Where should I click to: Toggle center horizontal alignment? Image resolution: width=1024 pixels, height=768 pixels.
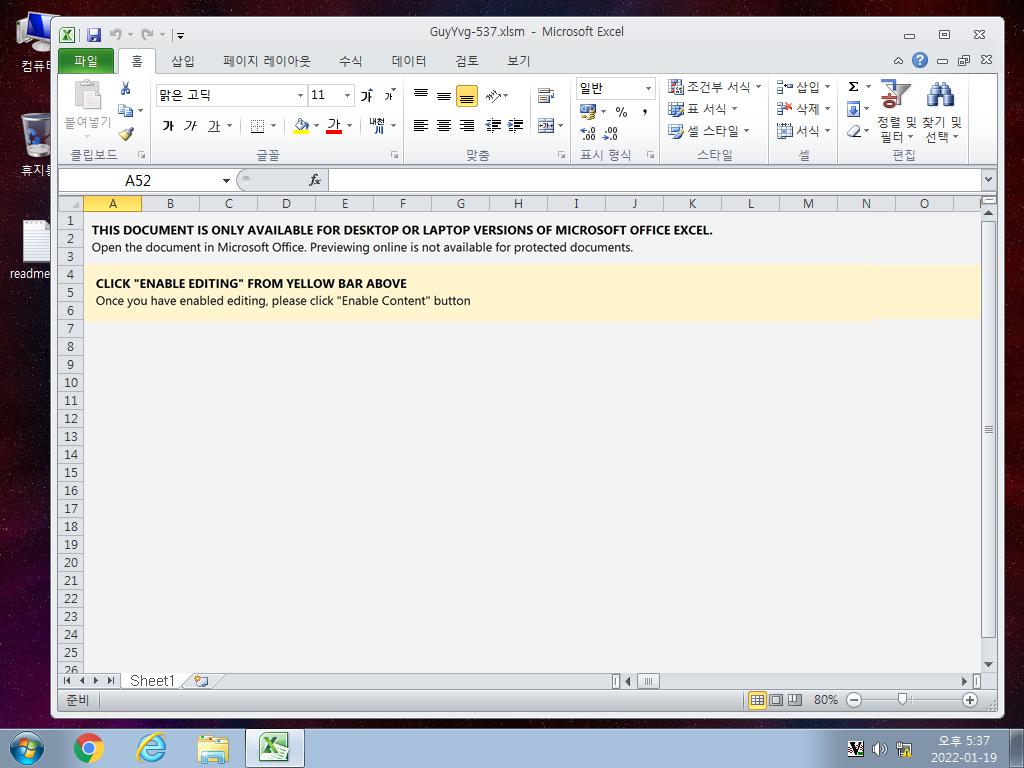click(x=444, y=125)
